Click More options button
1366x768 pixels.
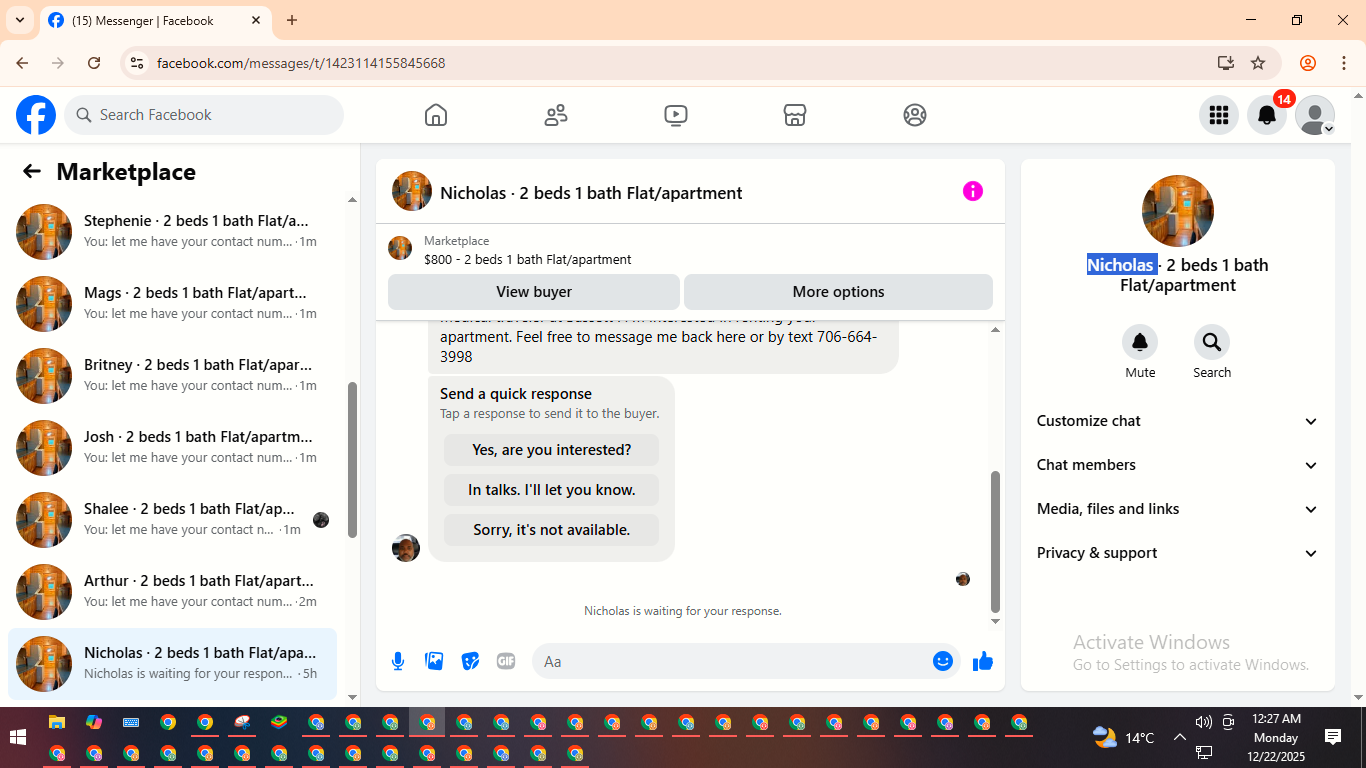coord(838,292)
